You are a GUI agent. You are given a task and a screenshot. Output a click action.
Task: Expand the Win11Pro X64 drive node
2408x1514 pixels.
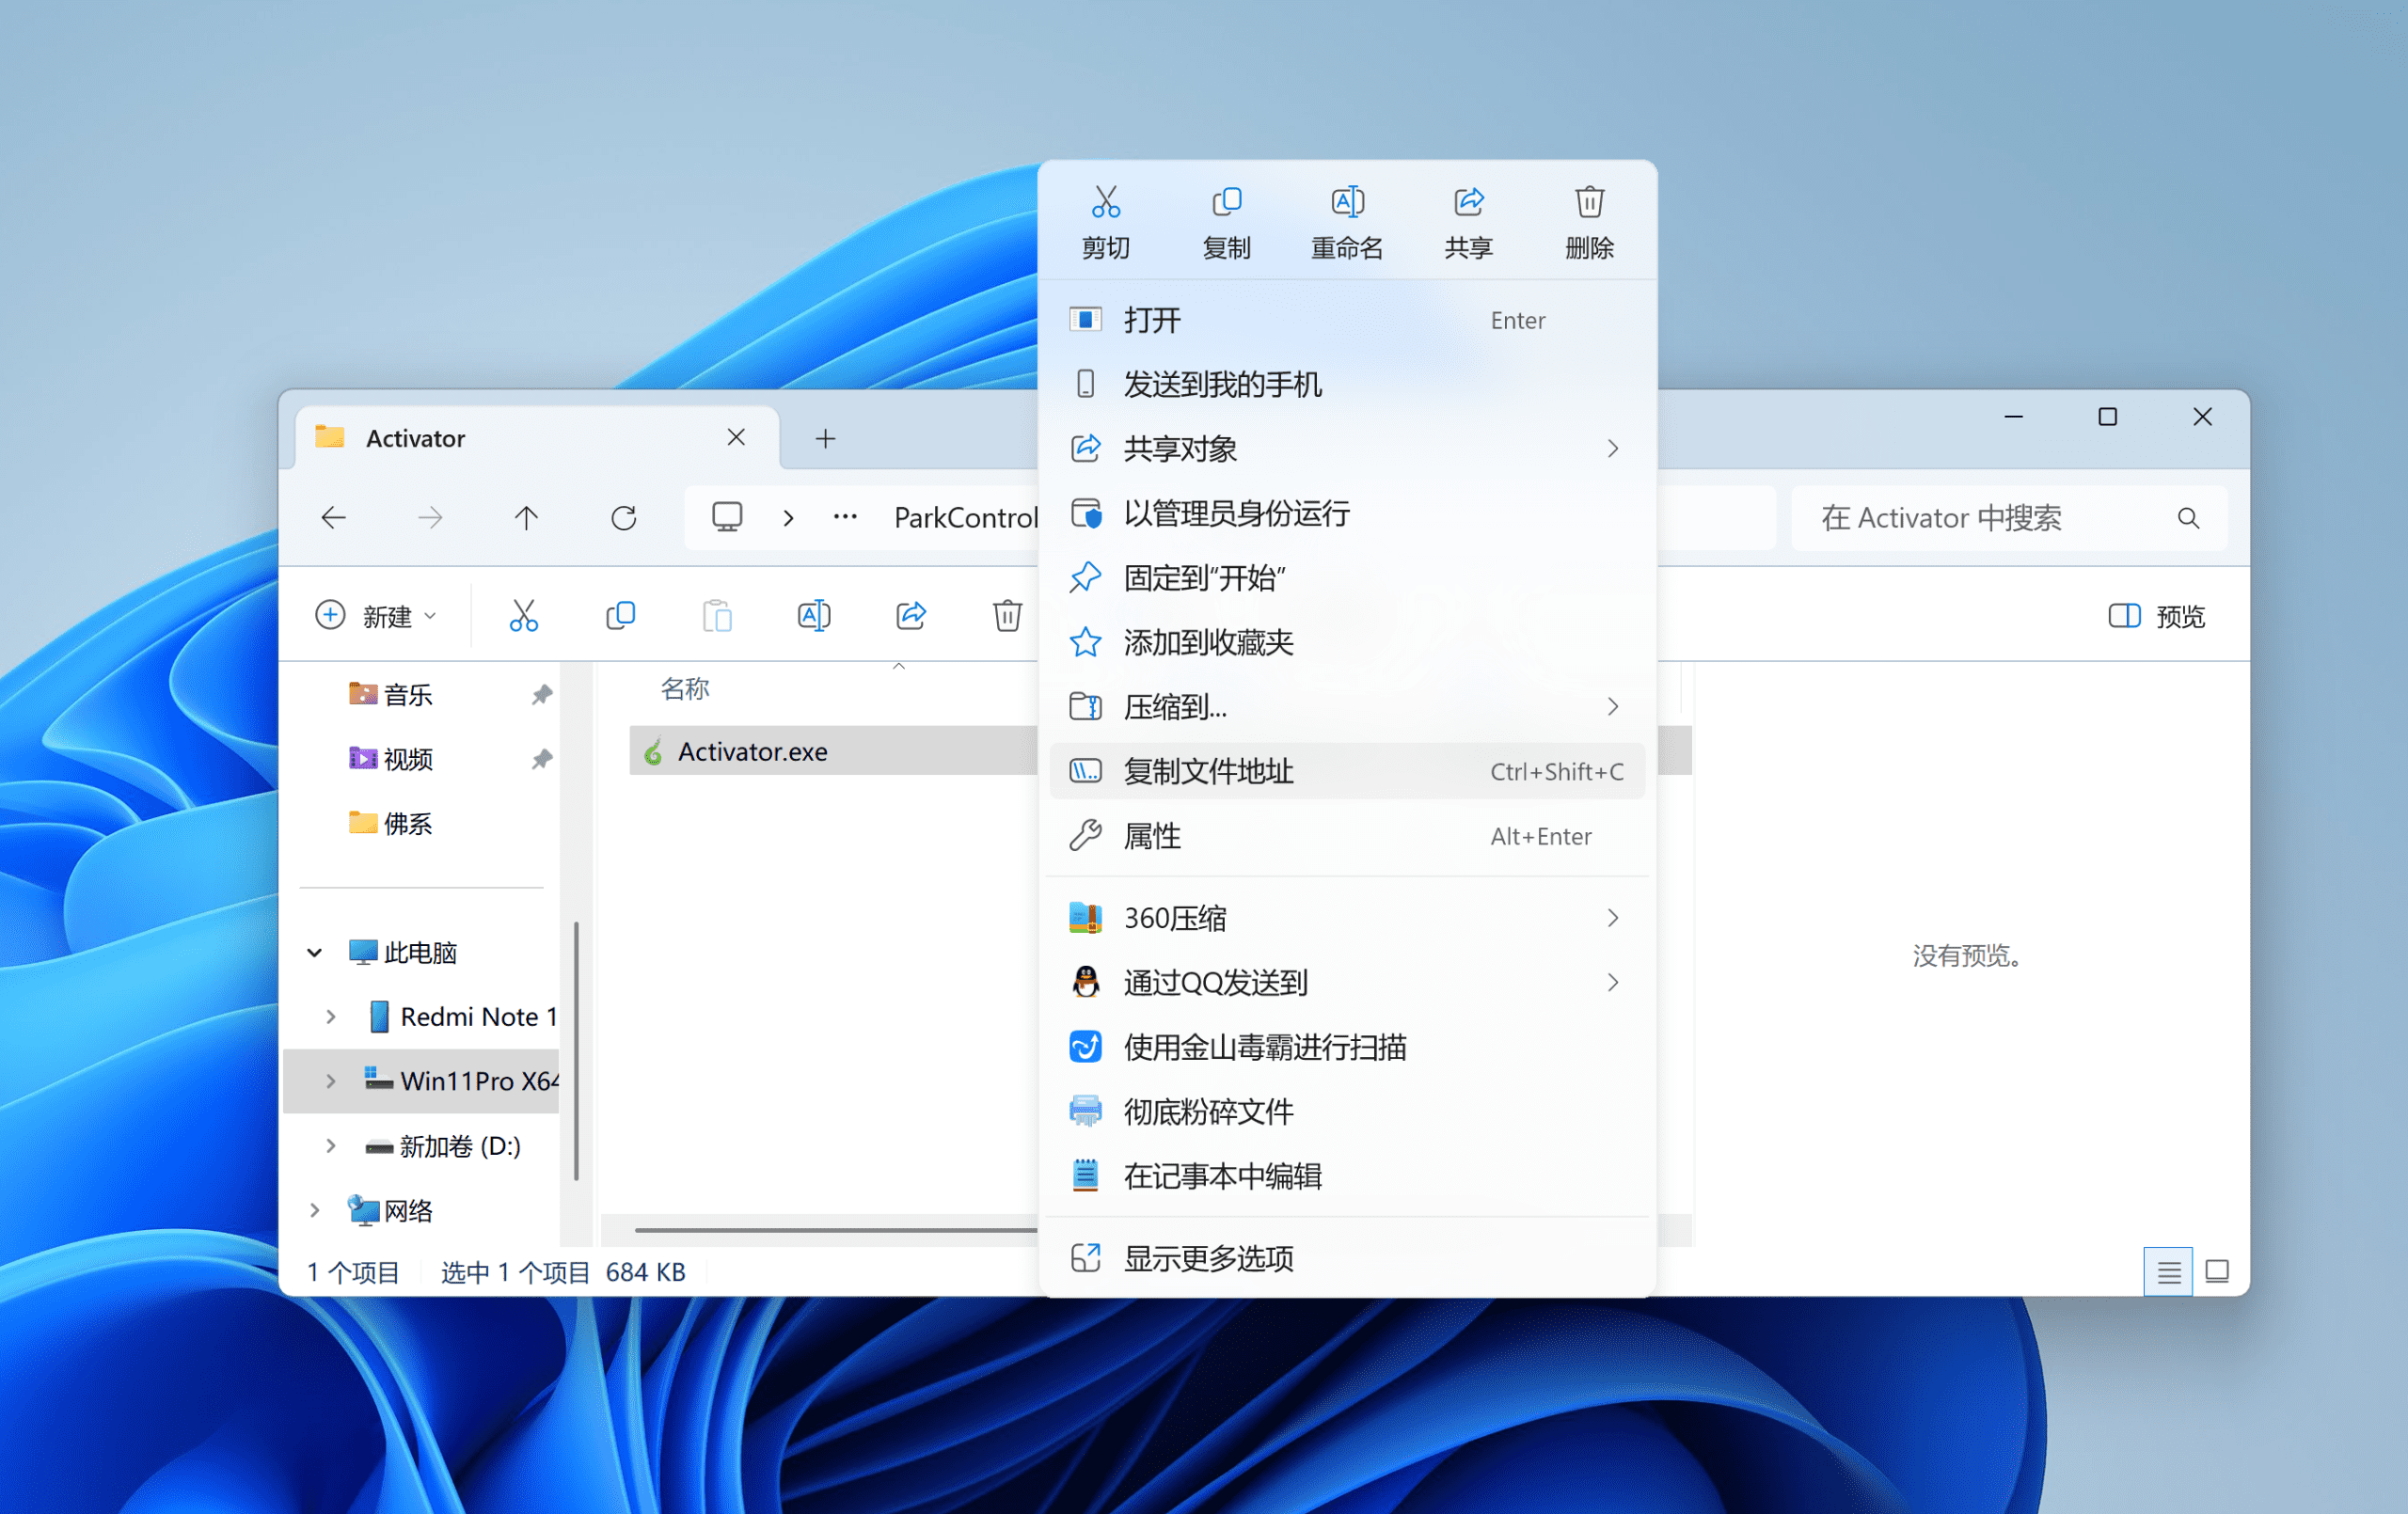coord(331,1081)
